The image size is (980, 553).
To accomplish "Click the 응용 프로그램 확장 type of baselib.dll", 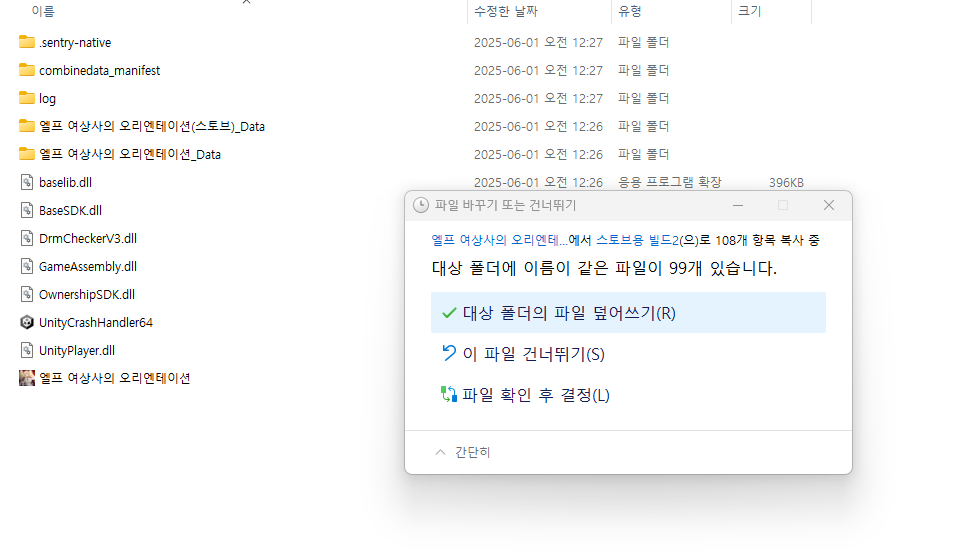I will pos(669,182).
